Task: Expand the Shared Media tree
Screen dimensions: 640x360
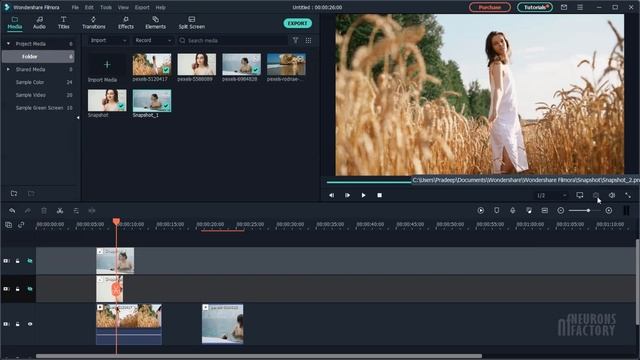Action: coord(8,69)
